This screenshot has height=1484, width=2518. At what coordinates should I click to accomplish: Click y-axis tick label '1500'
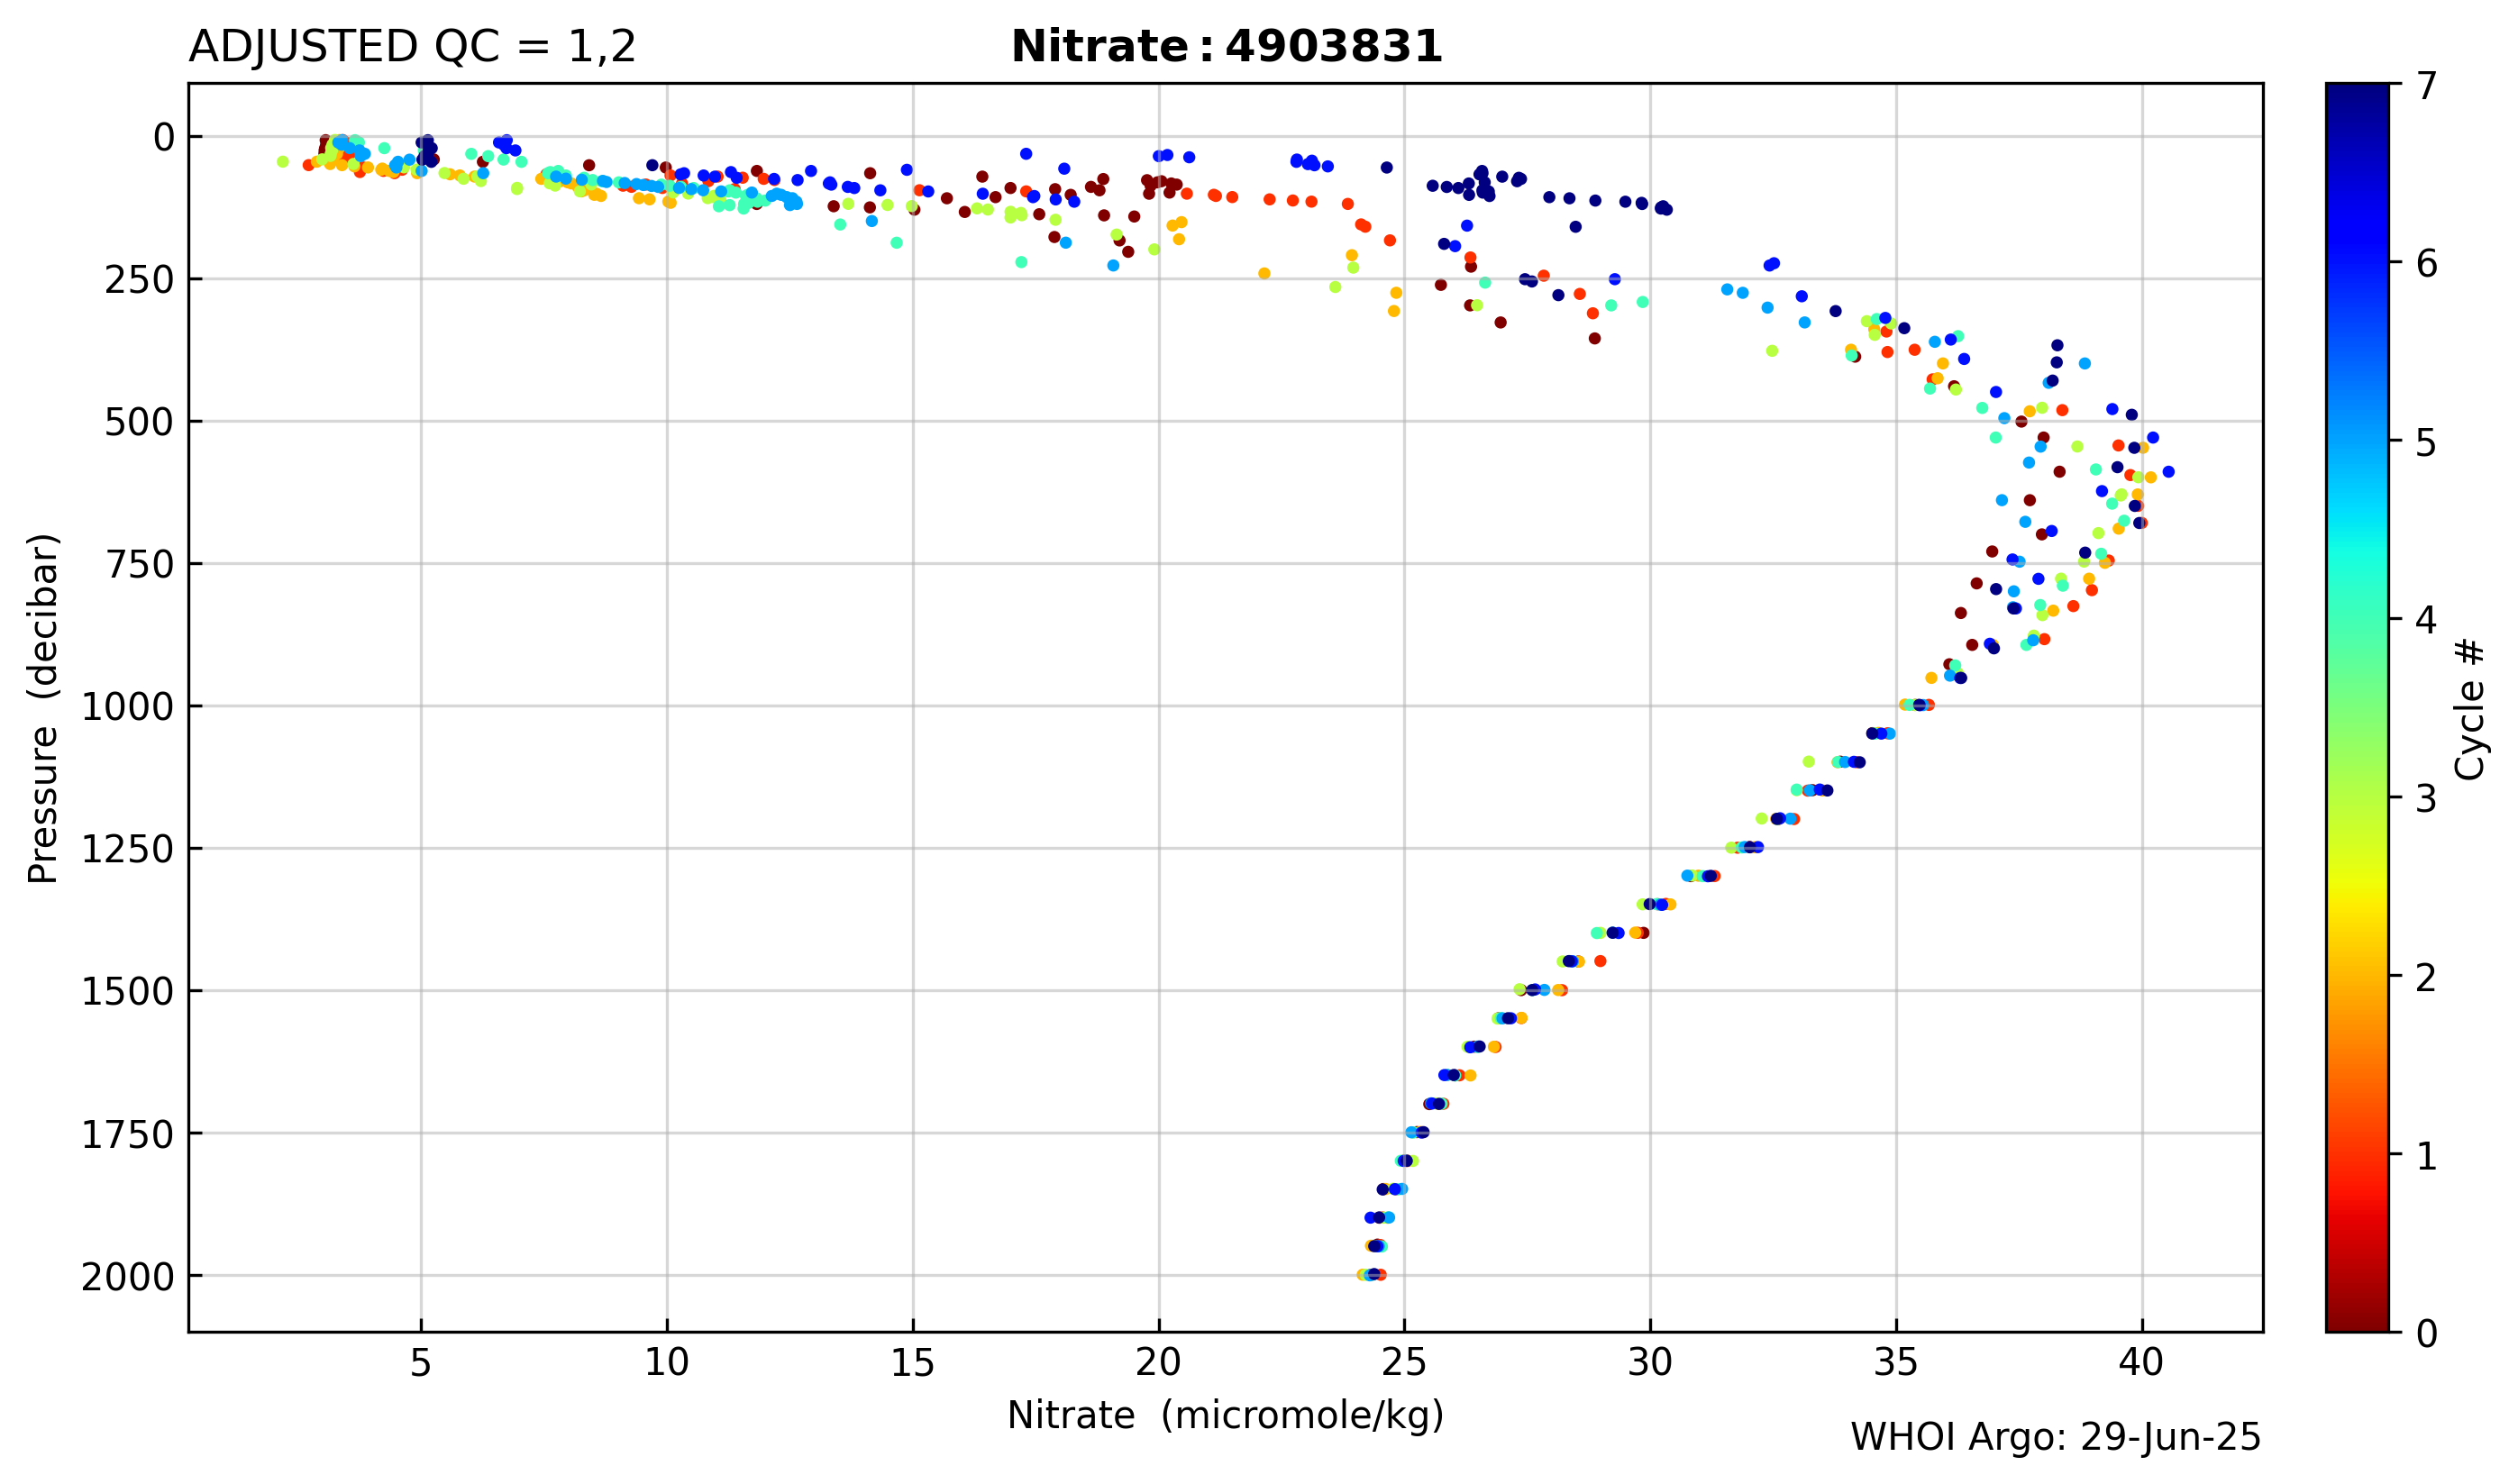[x=128, y=993]
